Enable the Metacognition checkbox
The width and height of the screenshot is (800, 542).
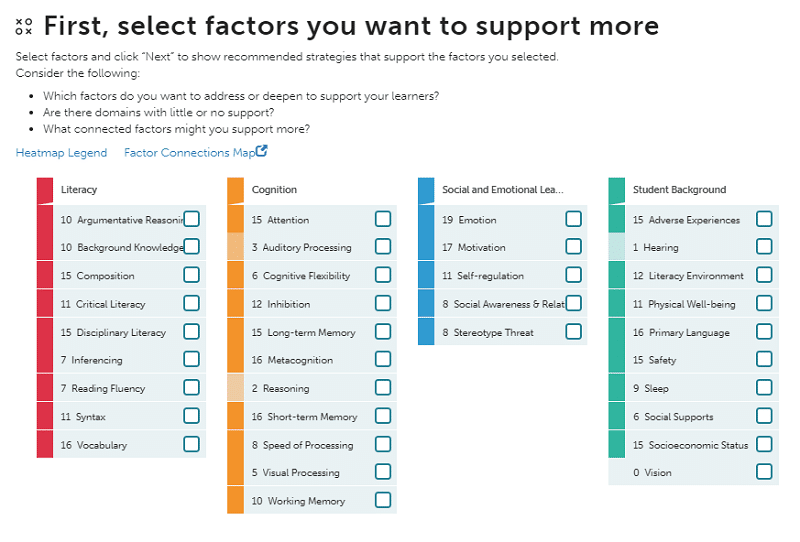[383, 359]
